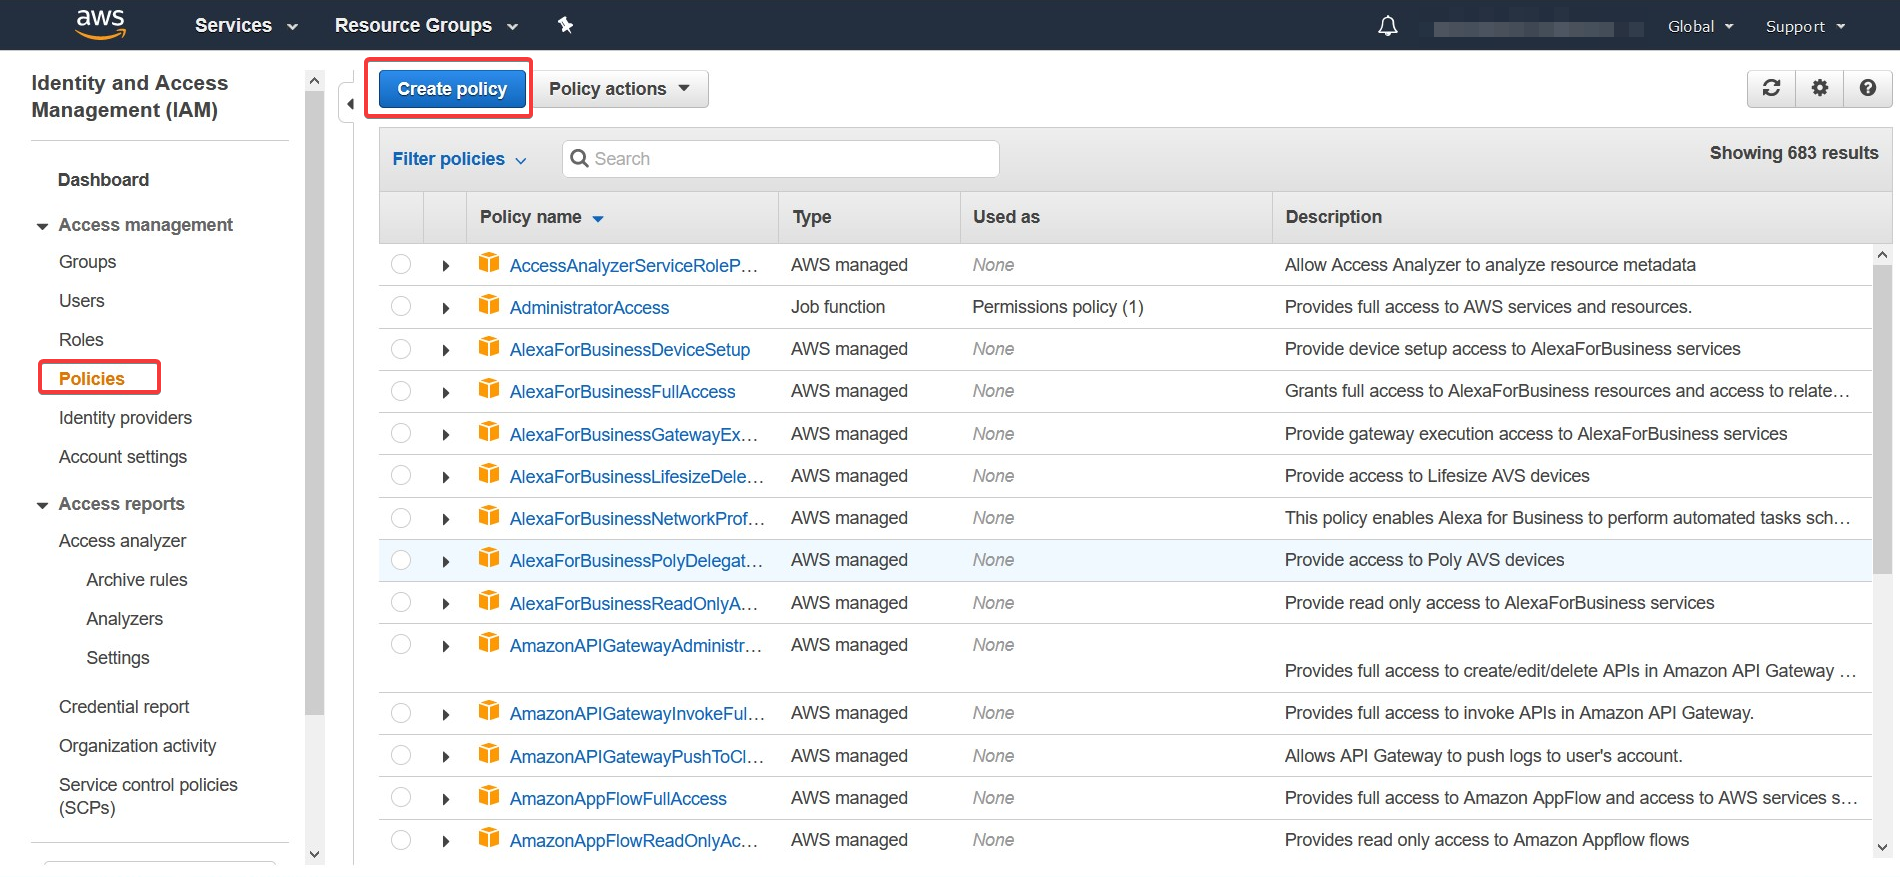Screen dimensions: 1900x877
Task: Click the policy Search field
Action: click(780, 159)
